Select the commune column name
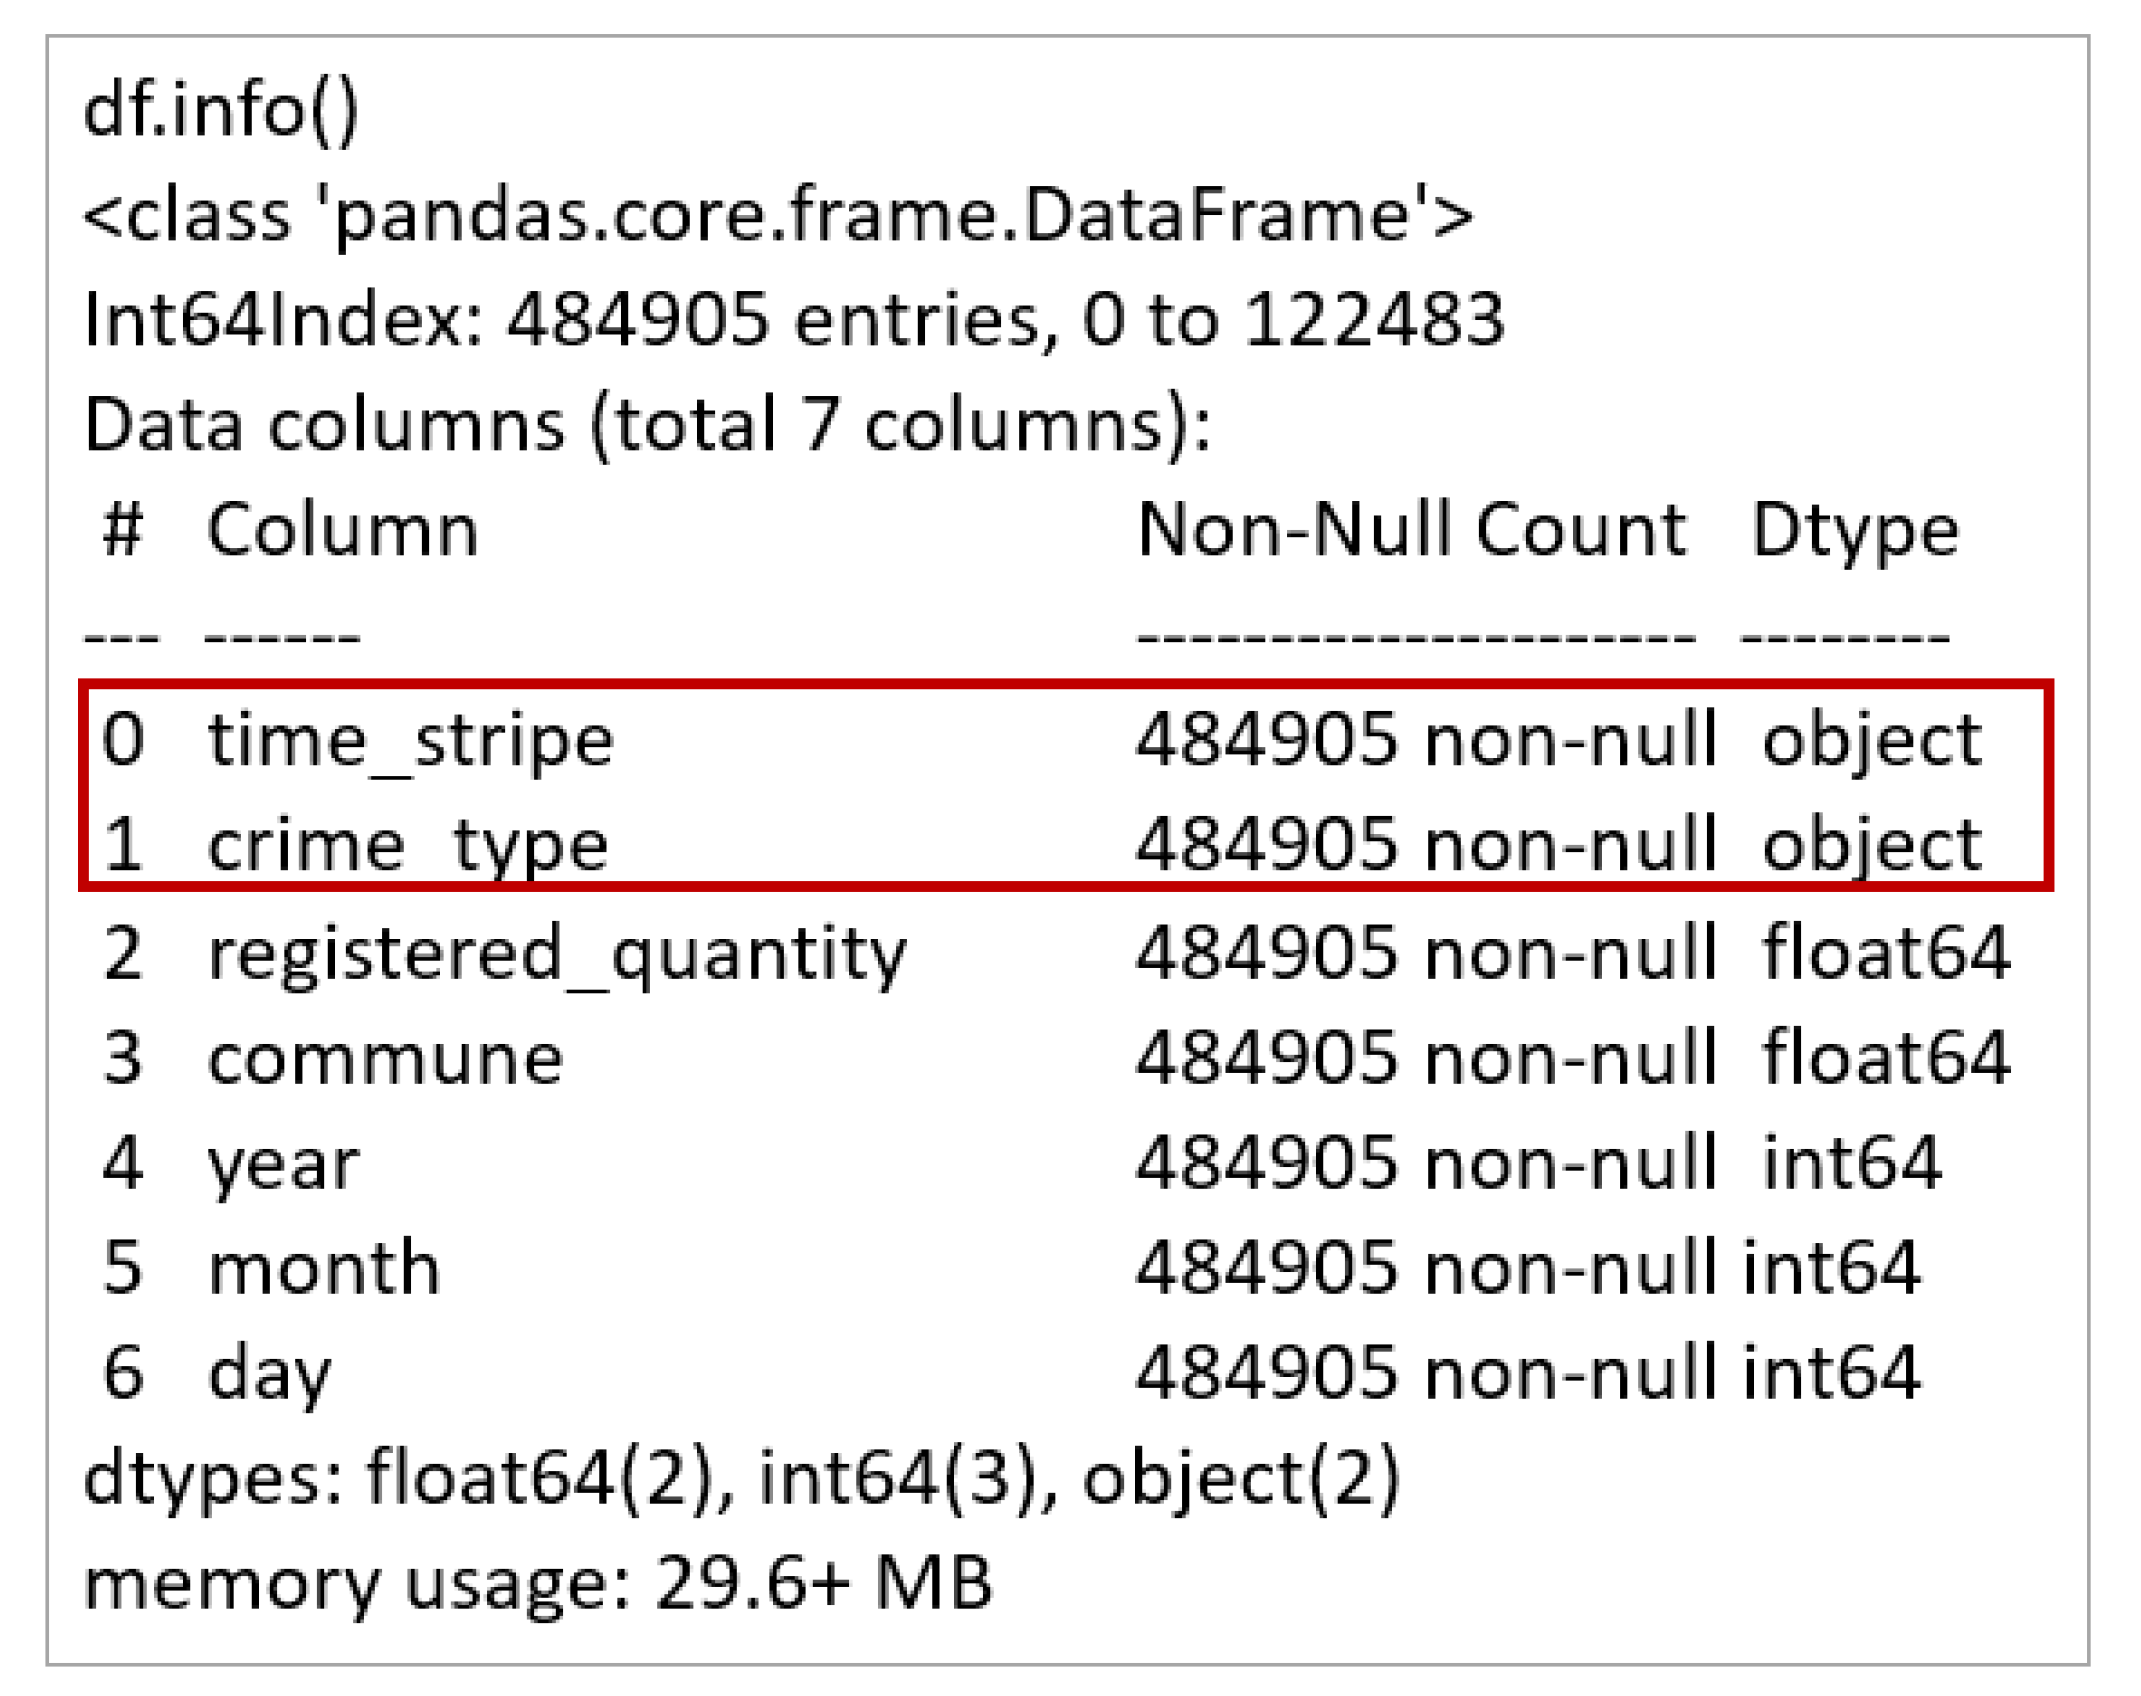The width and height of the screenshot is (2141, 1696). (385, 1058)
